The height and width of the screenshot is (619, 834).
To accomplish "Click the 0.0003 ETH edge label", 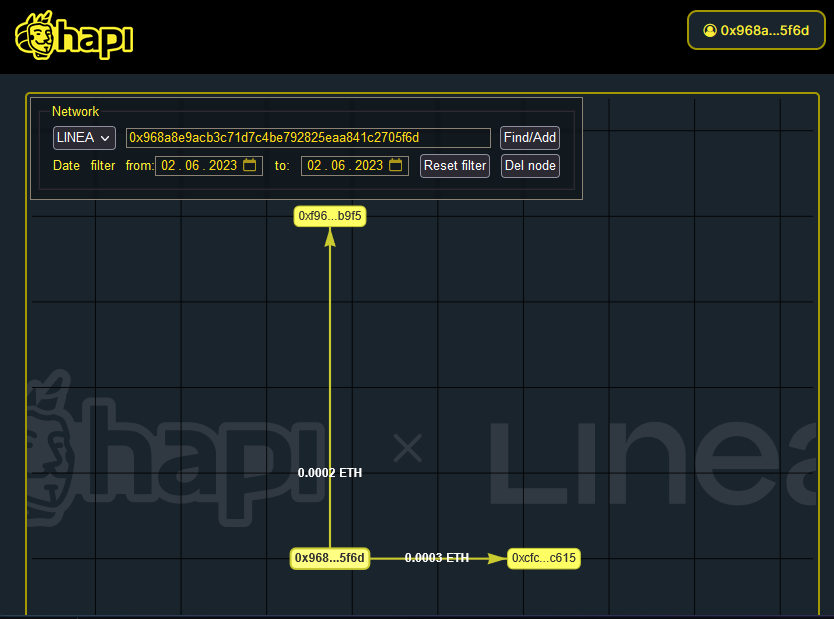I will tap(437, 558).
